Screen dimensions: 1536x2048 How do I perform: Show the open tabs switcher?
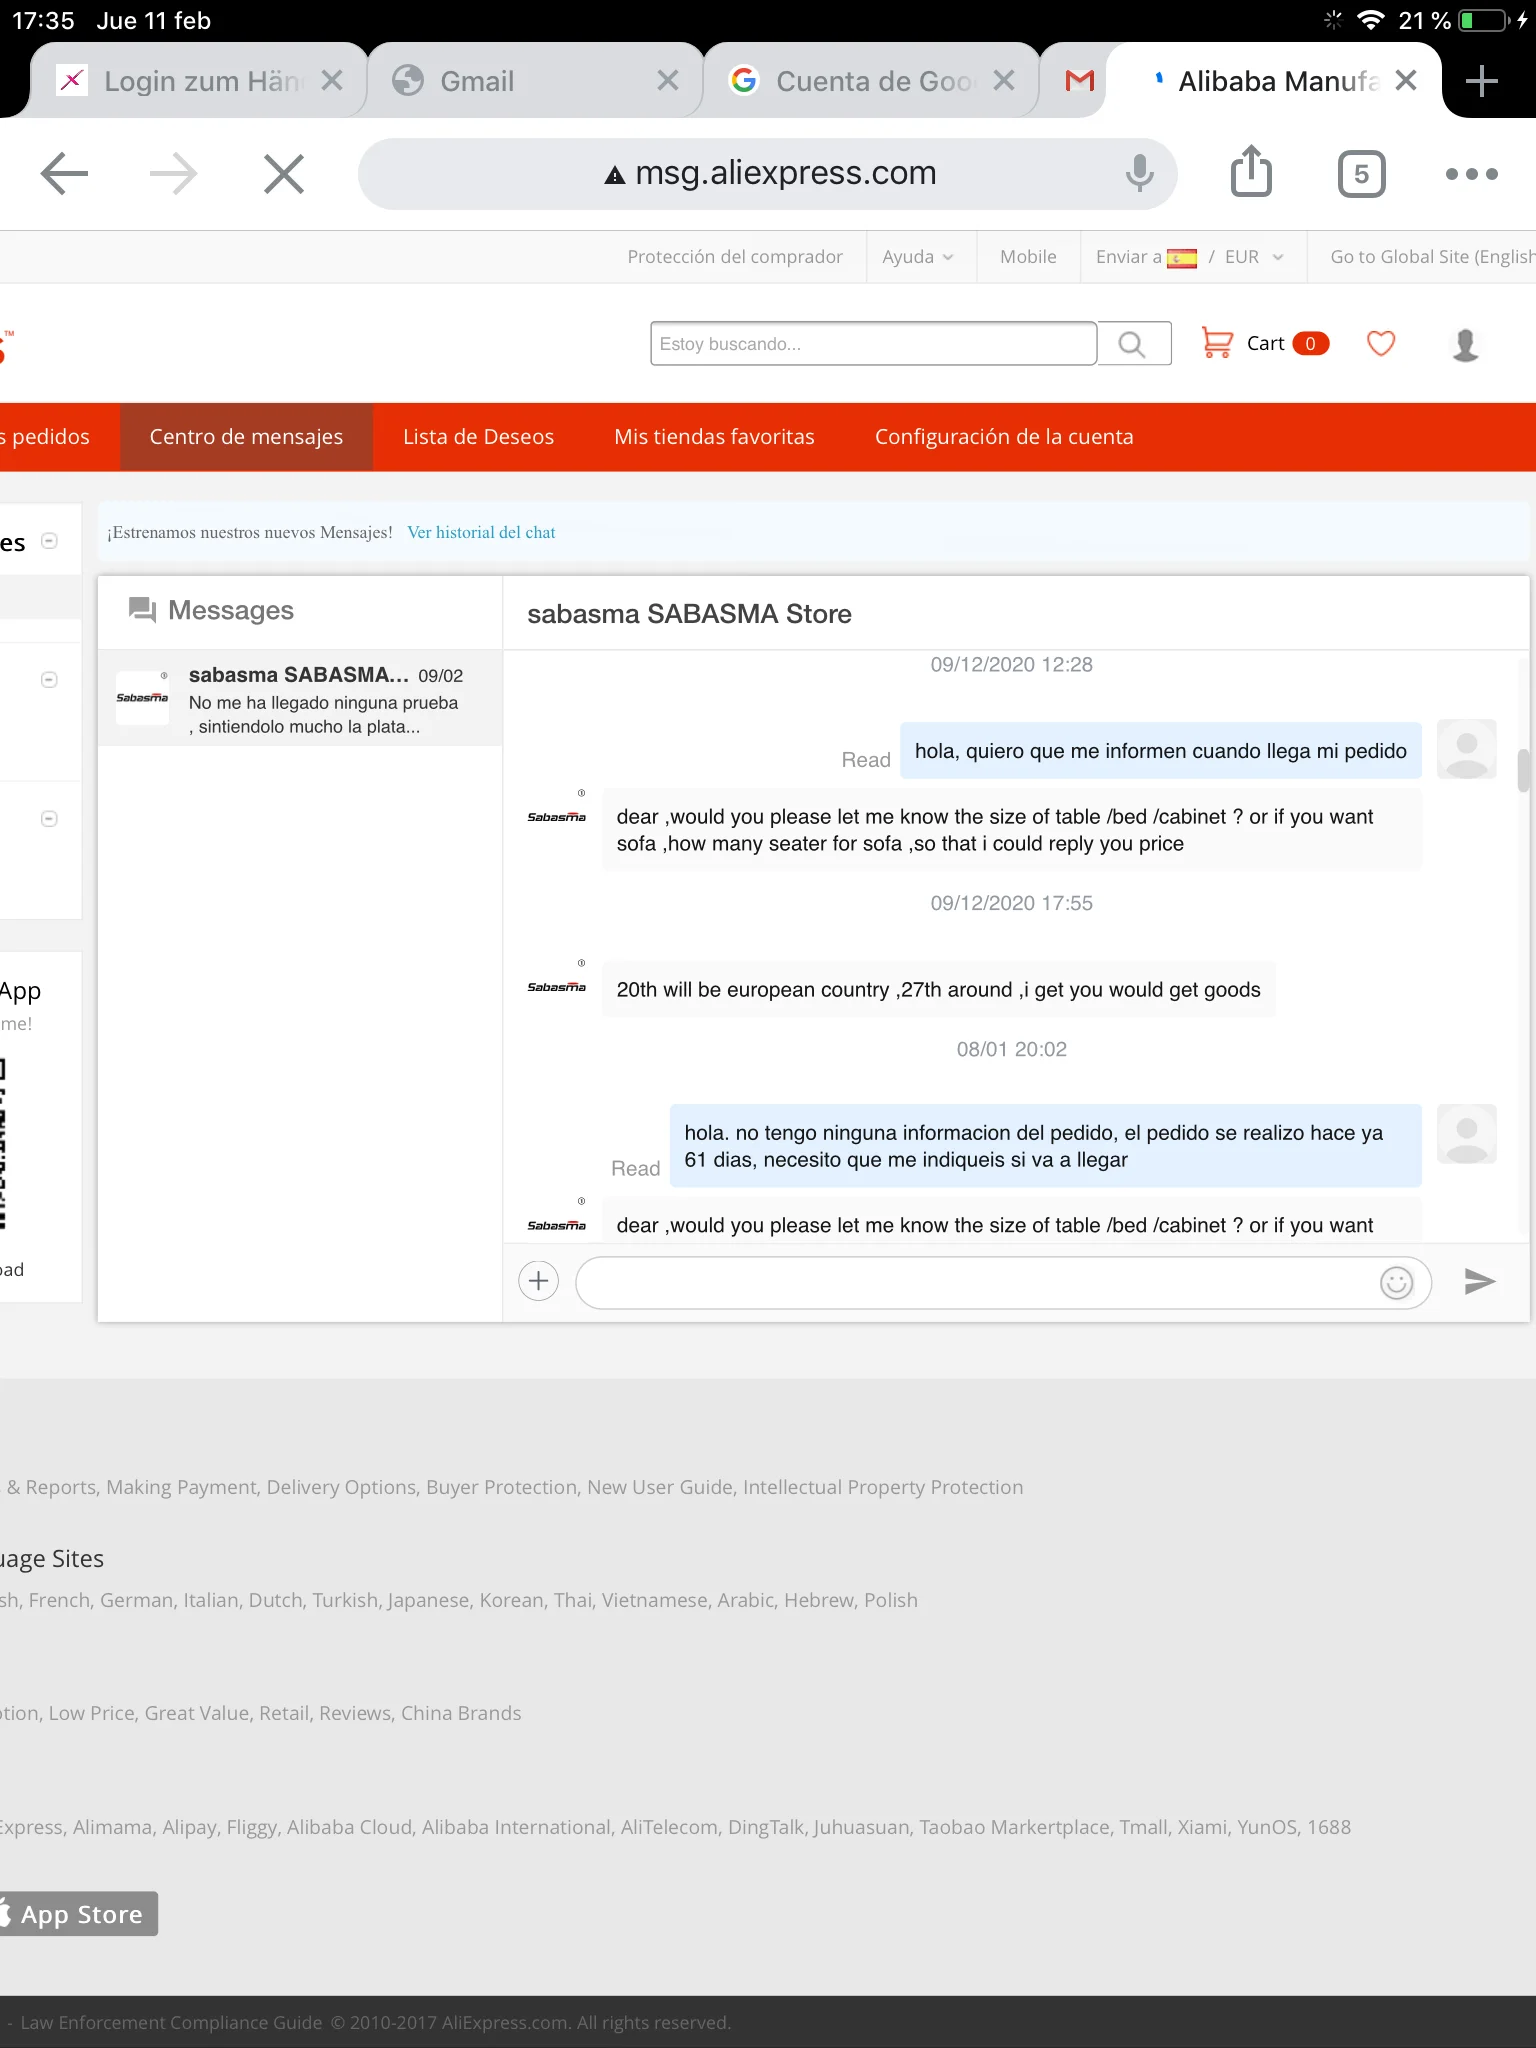coord(1361,174)
